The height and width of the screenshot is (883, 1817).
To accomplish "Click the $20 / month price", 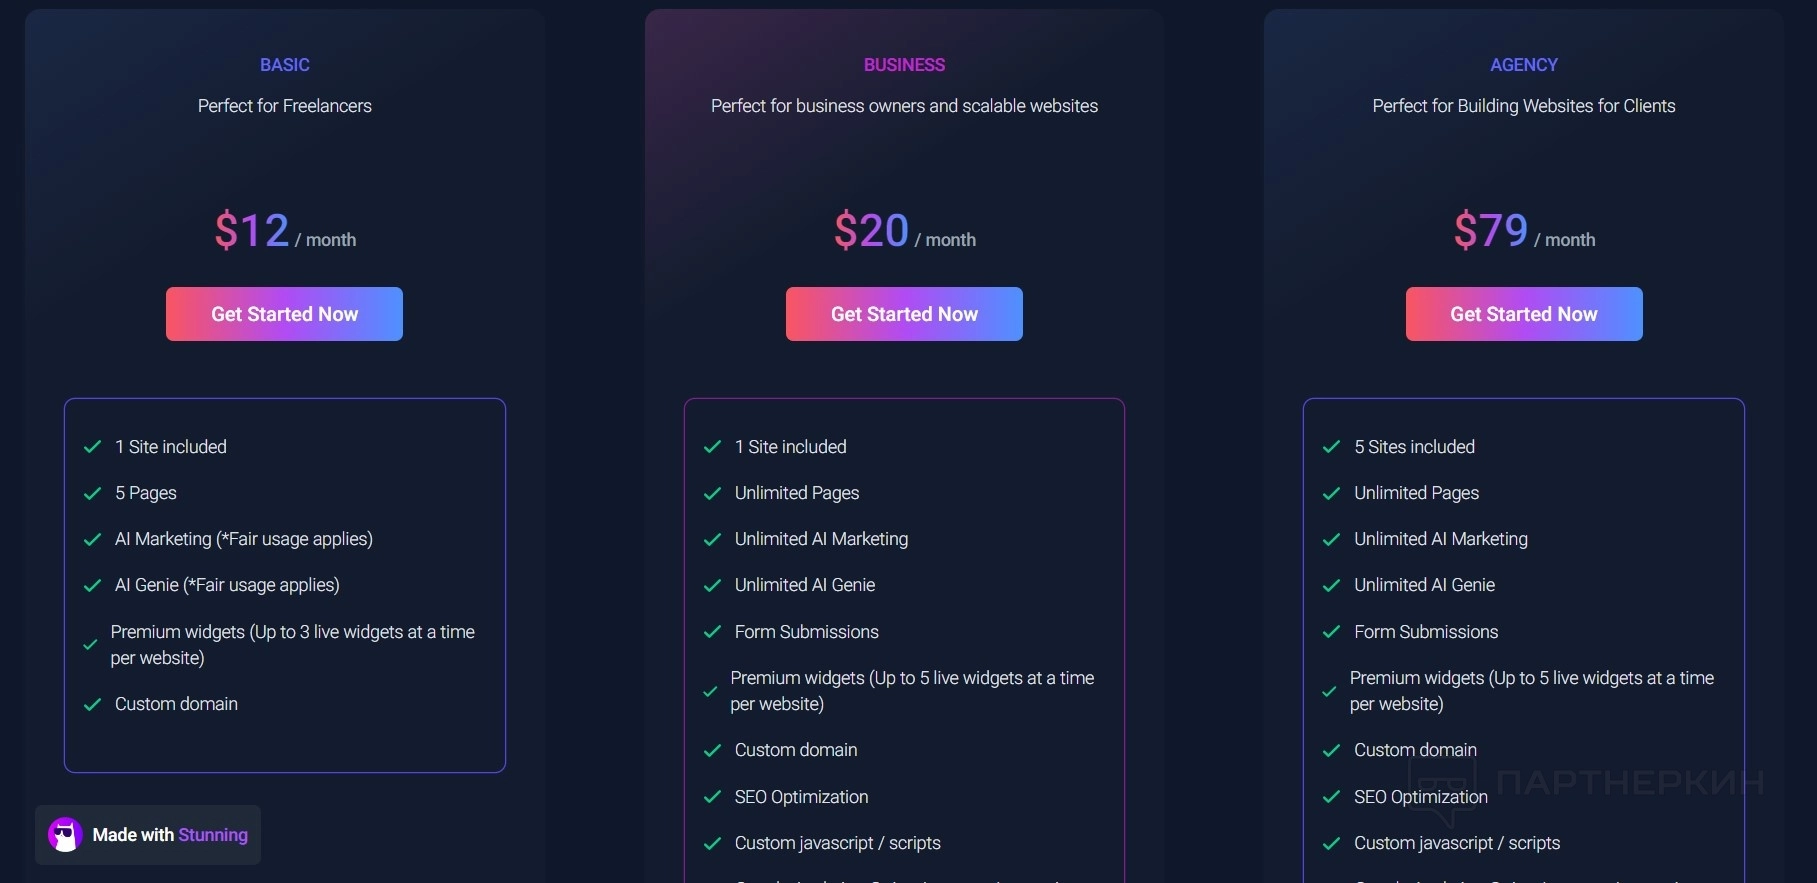I will [904, 231].
